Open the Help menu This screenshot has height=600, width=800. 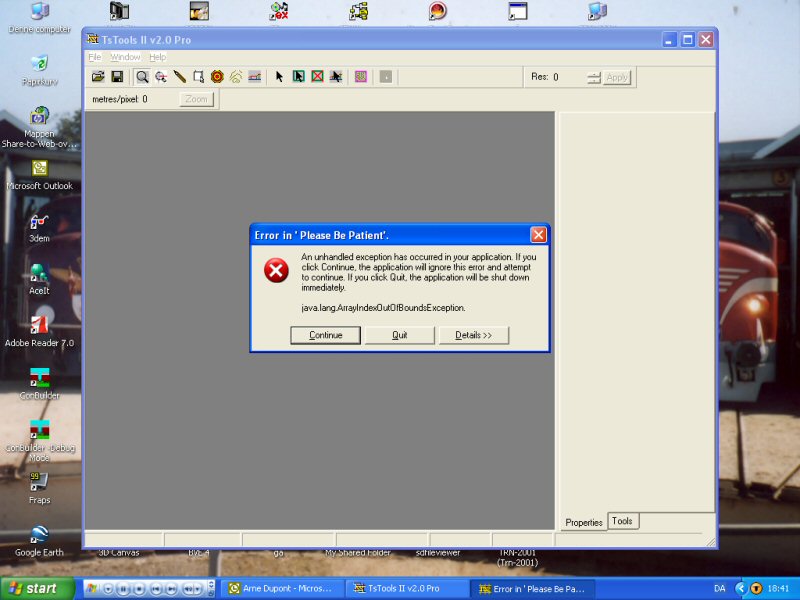point(158,57)
